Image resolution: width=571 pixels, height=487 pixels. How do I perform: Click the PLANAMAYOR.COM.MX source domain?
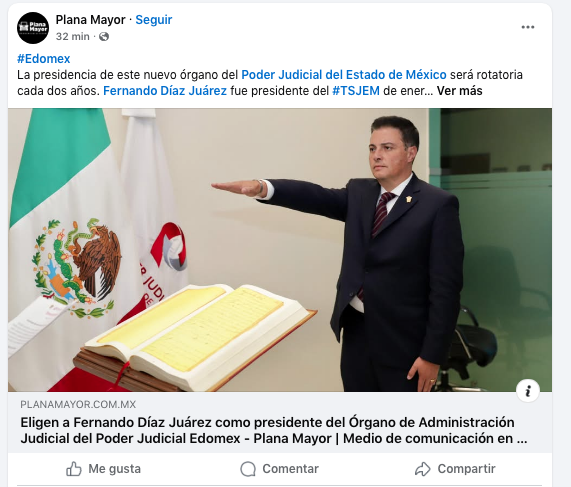point(78,404)
